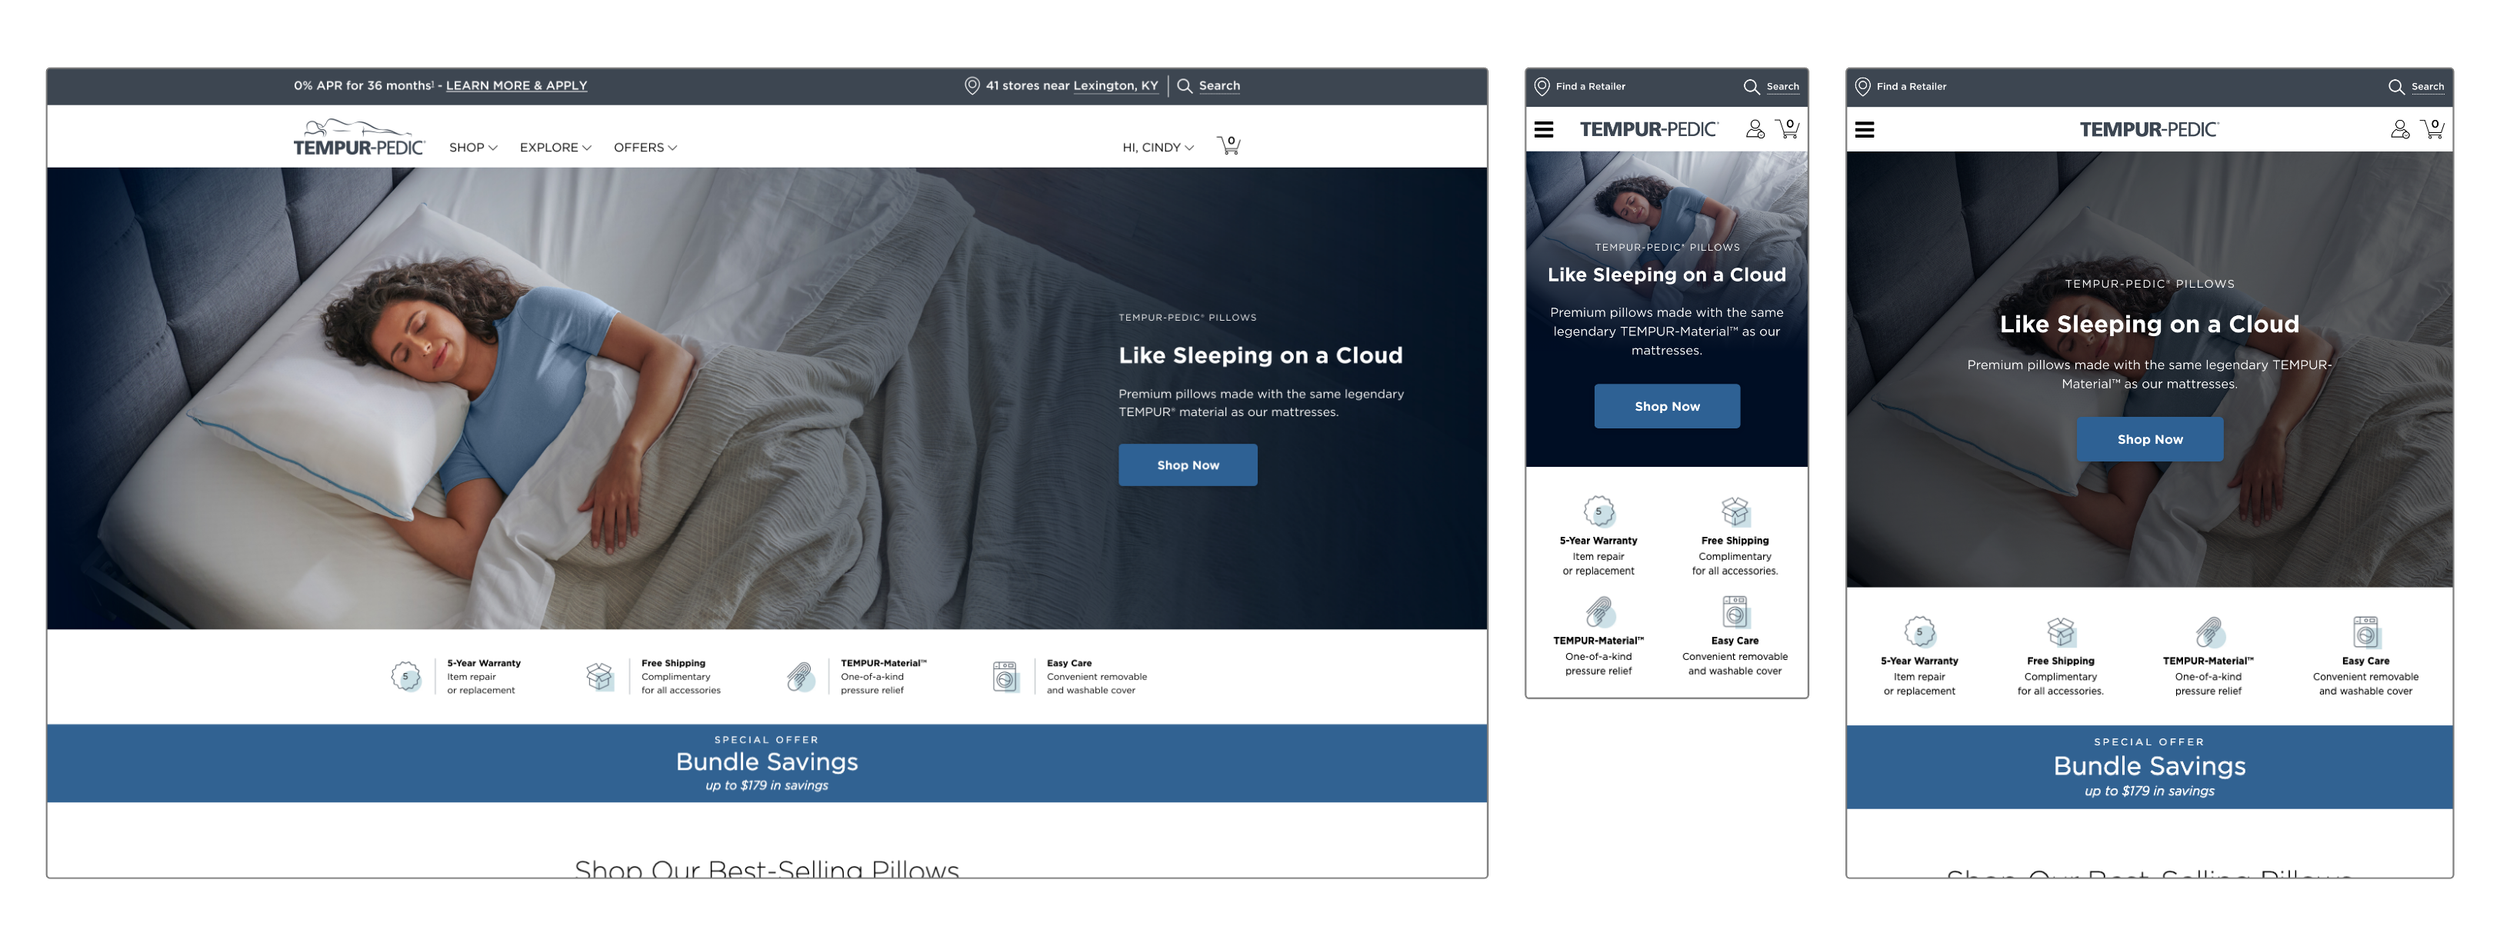This screenshot has height=946, width=2500.
Task: Click location pin icon in desktop top bar
Action: point(971,86)
